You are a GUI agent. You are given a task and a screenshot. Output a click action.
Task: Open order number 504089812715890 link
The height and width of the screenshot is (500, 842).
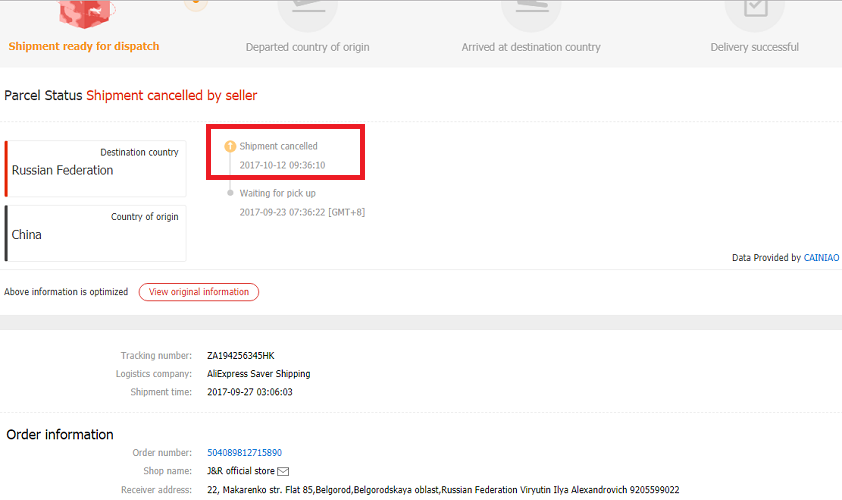tap(244, 453)
